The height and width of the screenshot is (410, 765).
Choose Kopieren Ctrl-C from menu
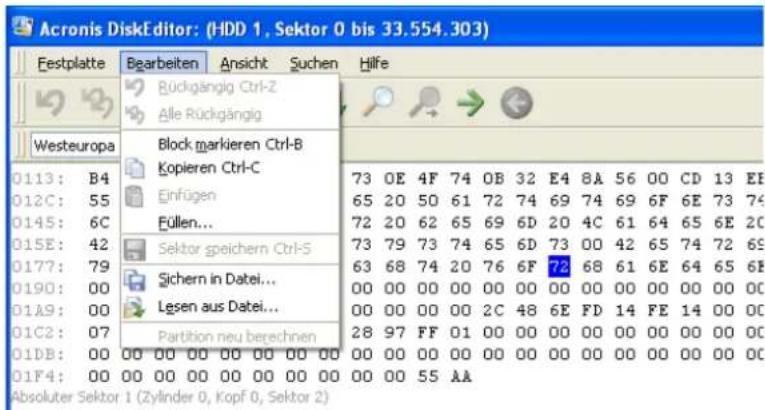[230, 168]
